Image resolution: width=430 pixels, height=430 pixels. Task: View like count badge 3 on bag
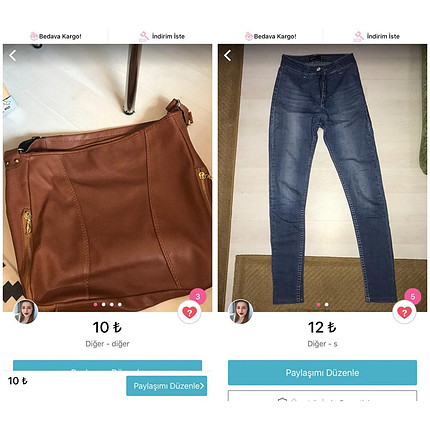(x=198, y=296)
